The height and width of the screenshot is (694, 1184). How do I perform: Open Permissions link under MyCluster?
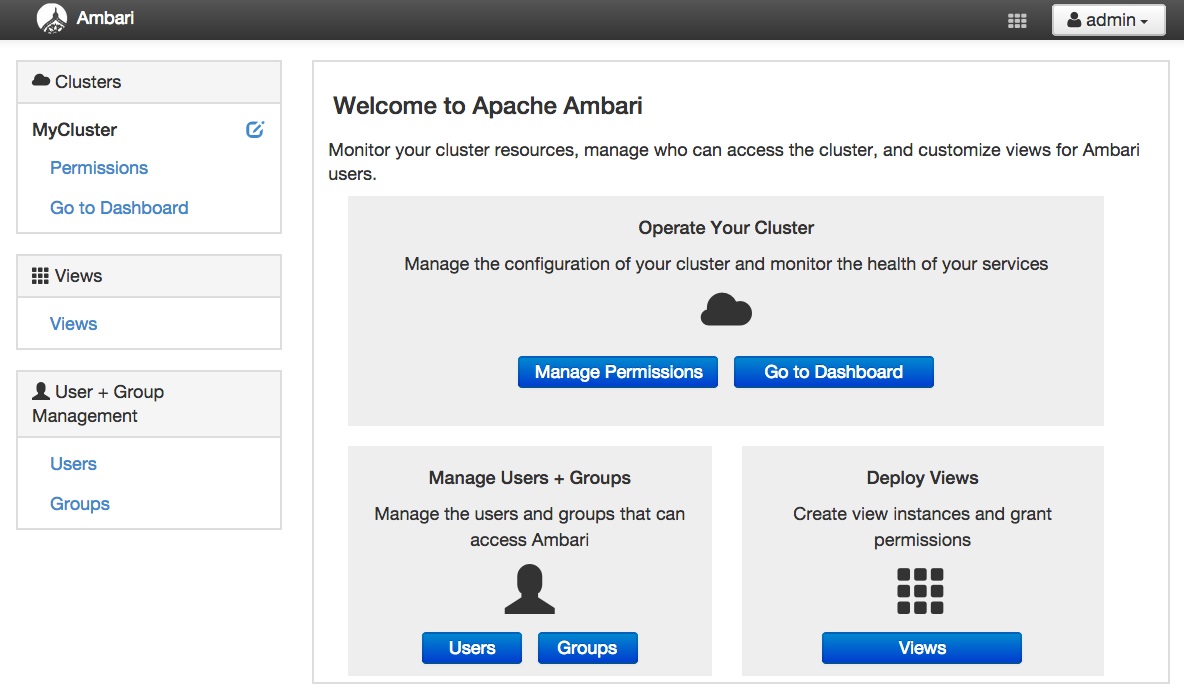[99, 168]
